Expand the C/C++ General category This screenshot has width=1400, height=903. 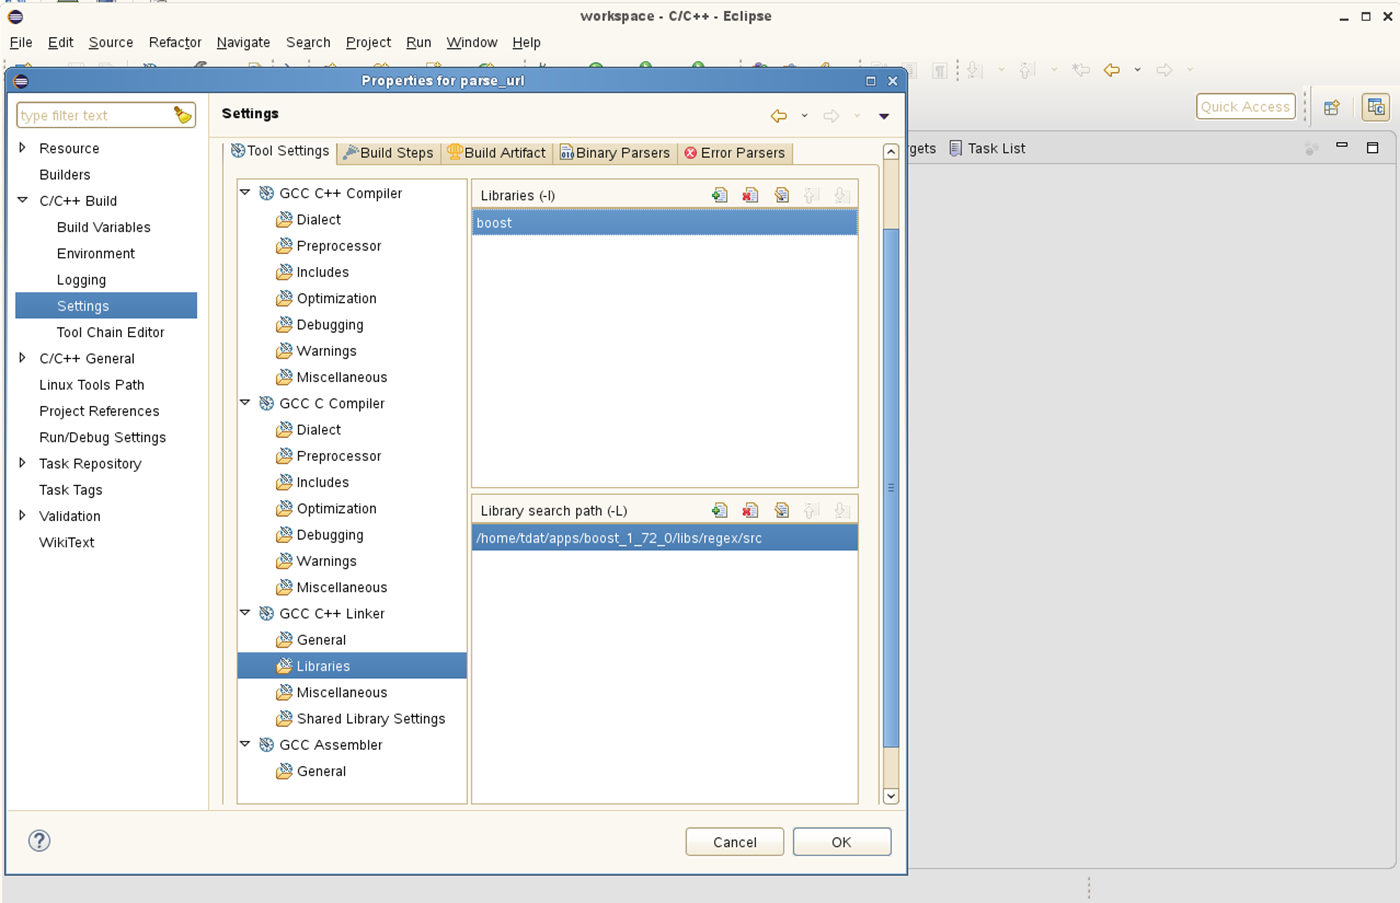(22, 358)
